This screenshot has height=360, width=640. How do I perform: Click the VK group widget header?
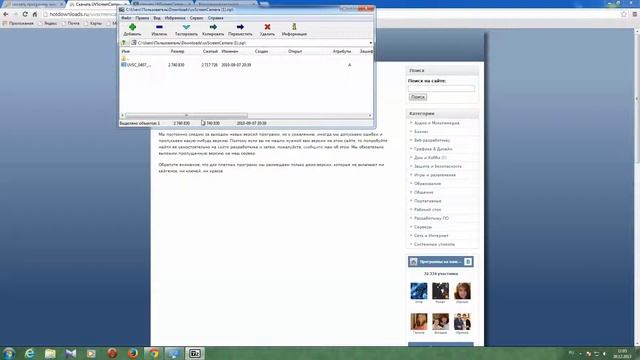pos(440,262)
